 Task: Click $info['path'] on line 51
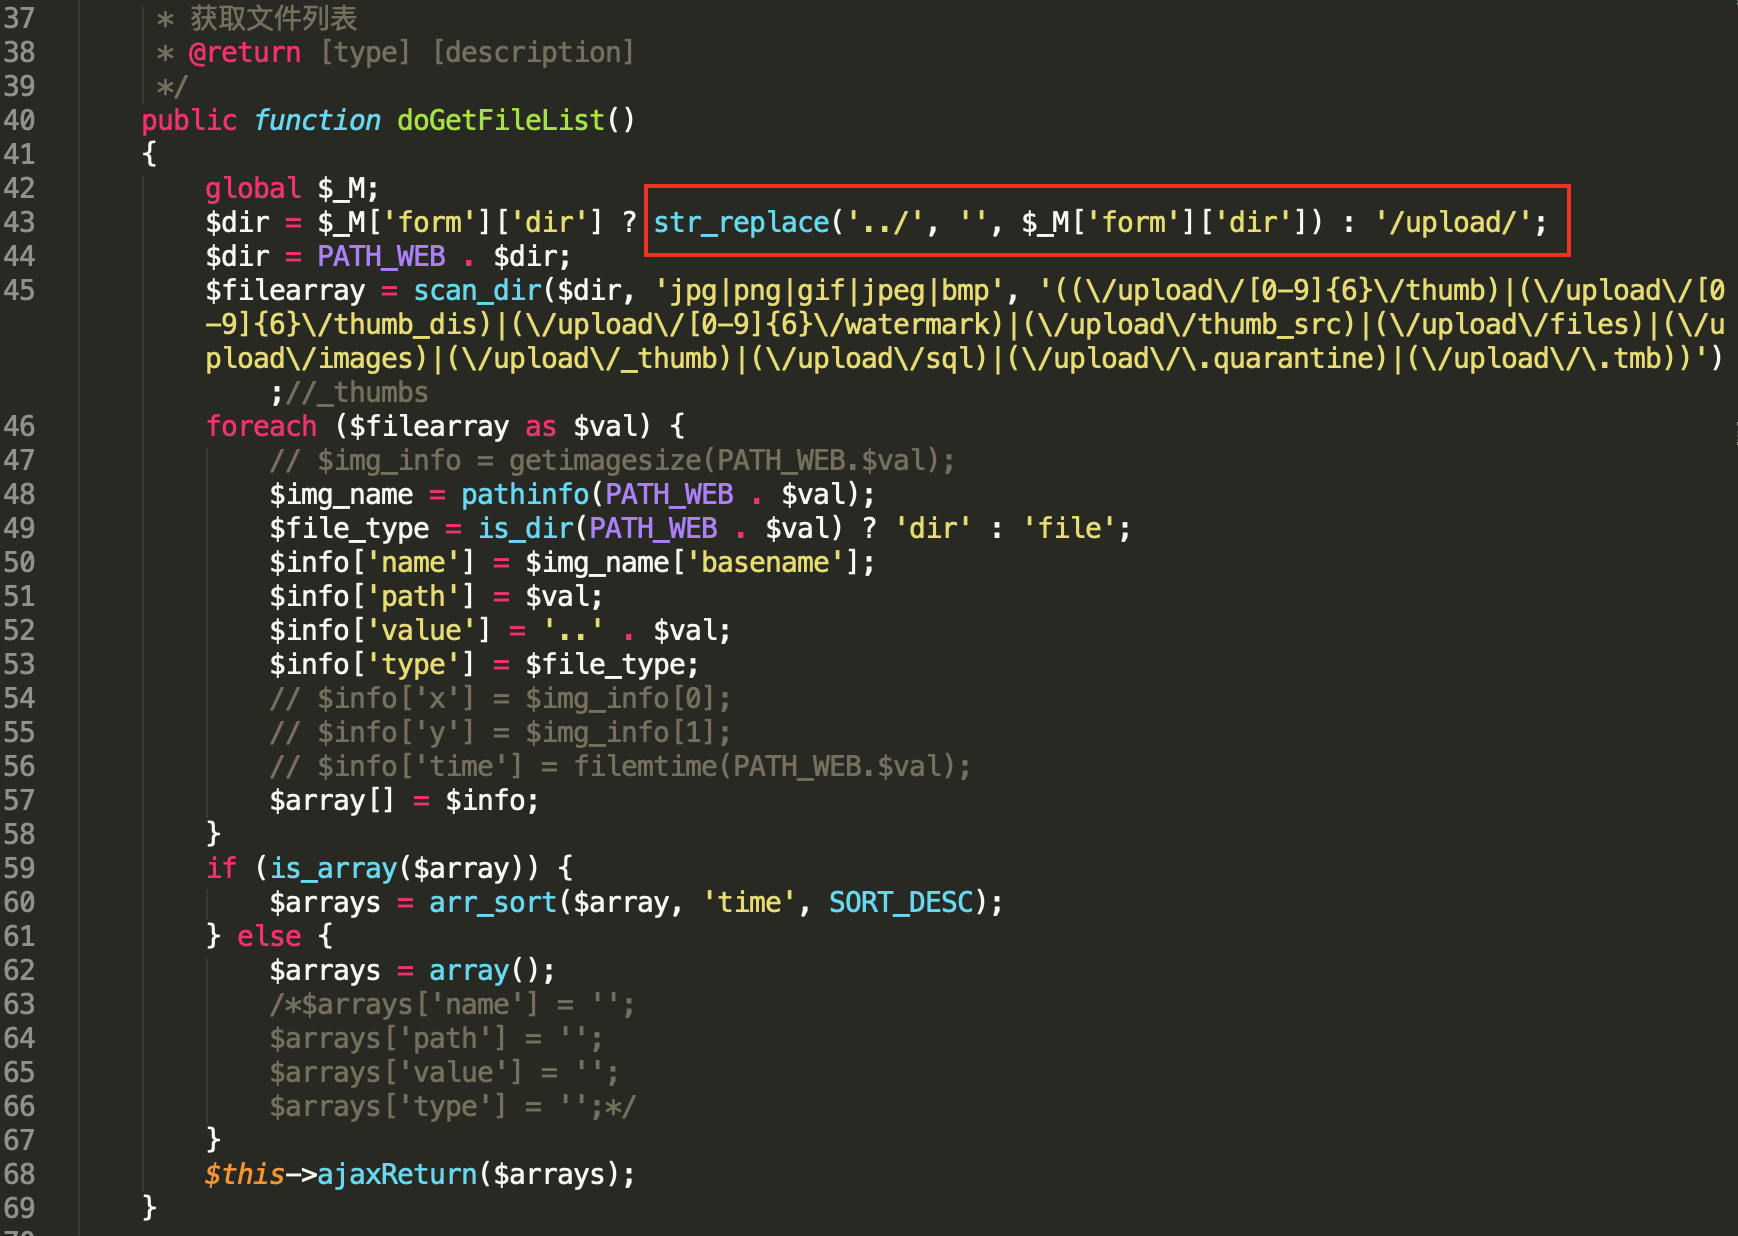373,596
